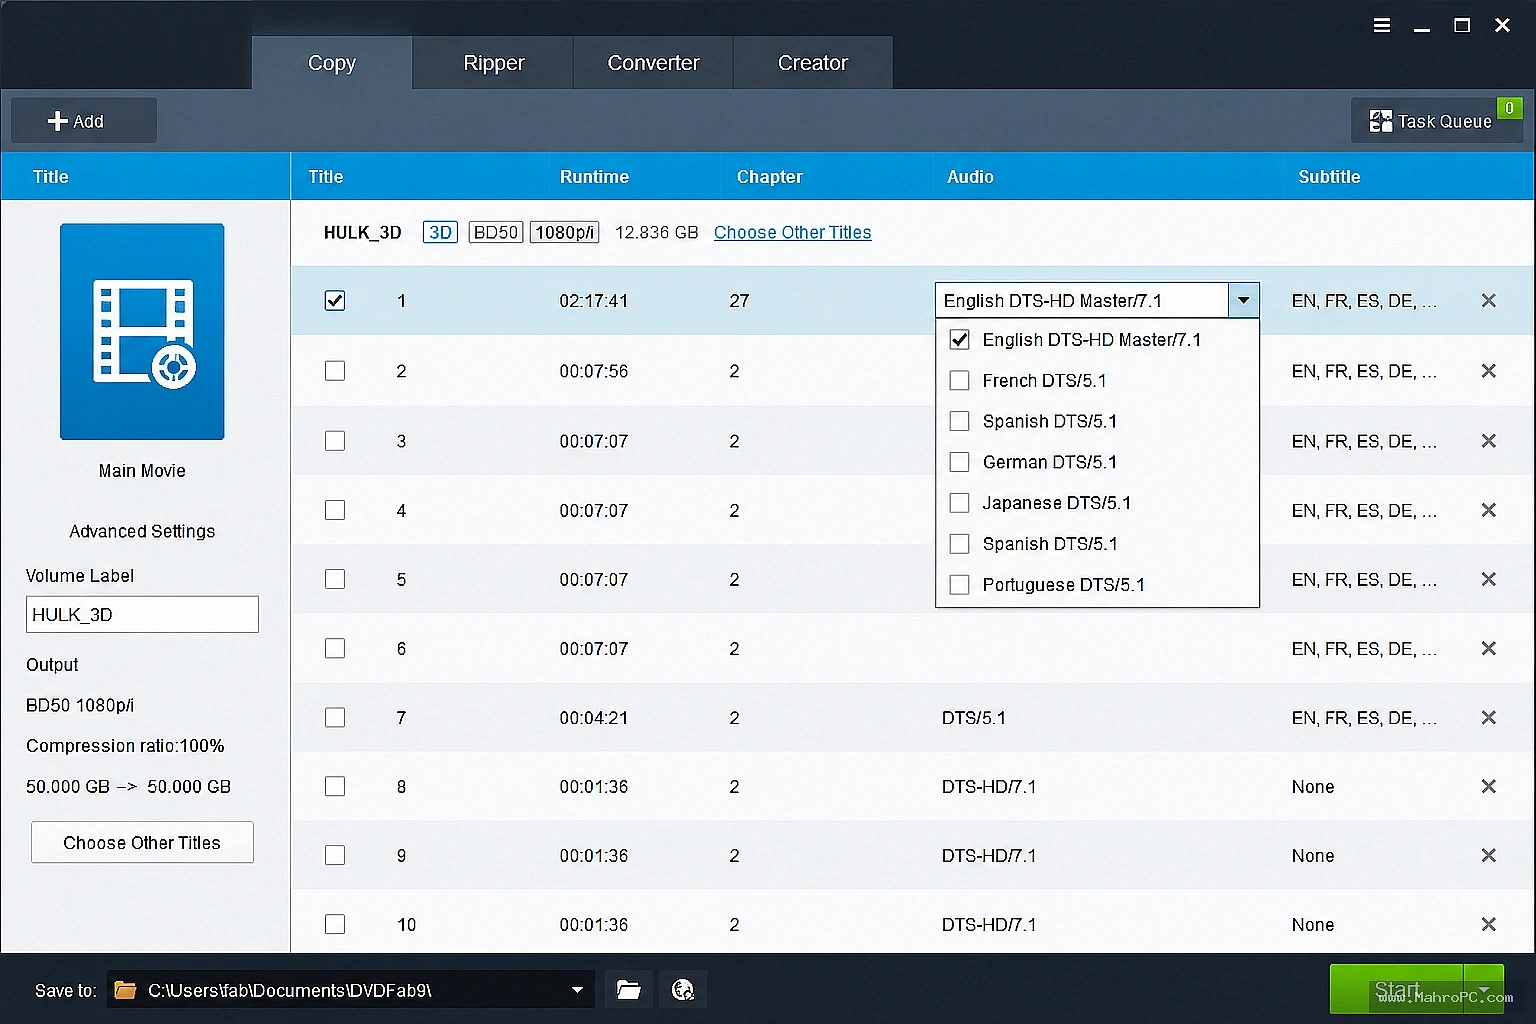The width and height of the screenshot is (1536, 1024).
Task: Click the Task Queue icon button
Action: click(x=1436, y=121)
